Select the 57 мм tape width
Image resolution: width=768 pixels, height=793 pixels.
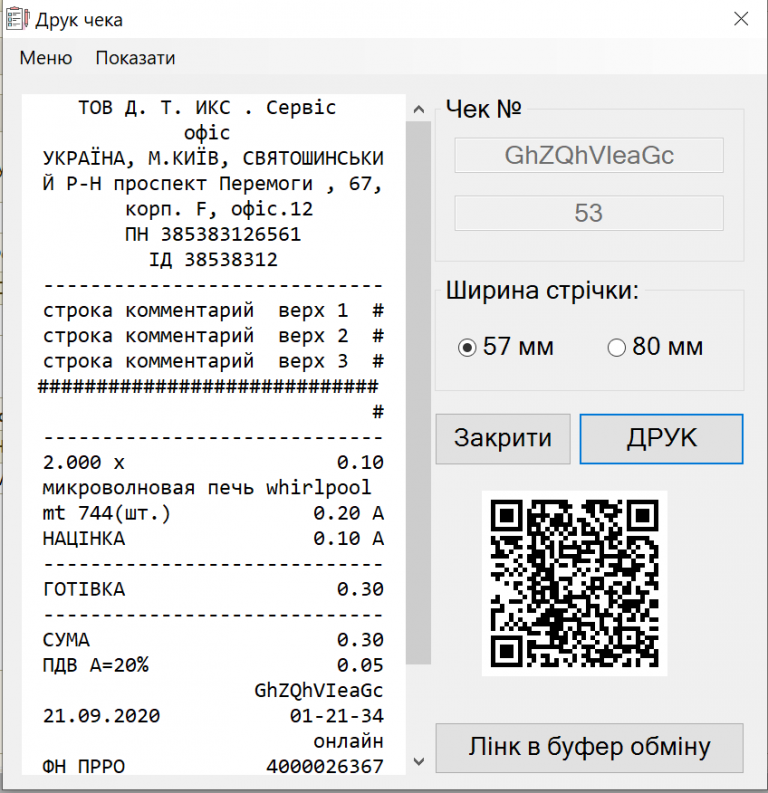point(505,347)
